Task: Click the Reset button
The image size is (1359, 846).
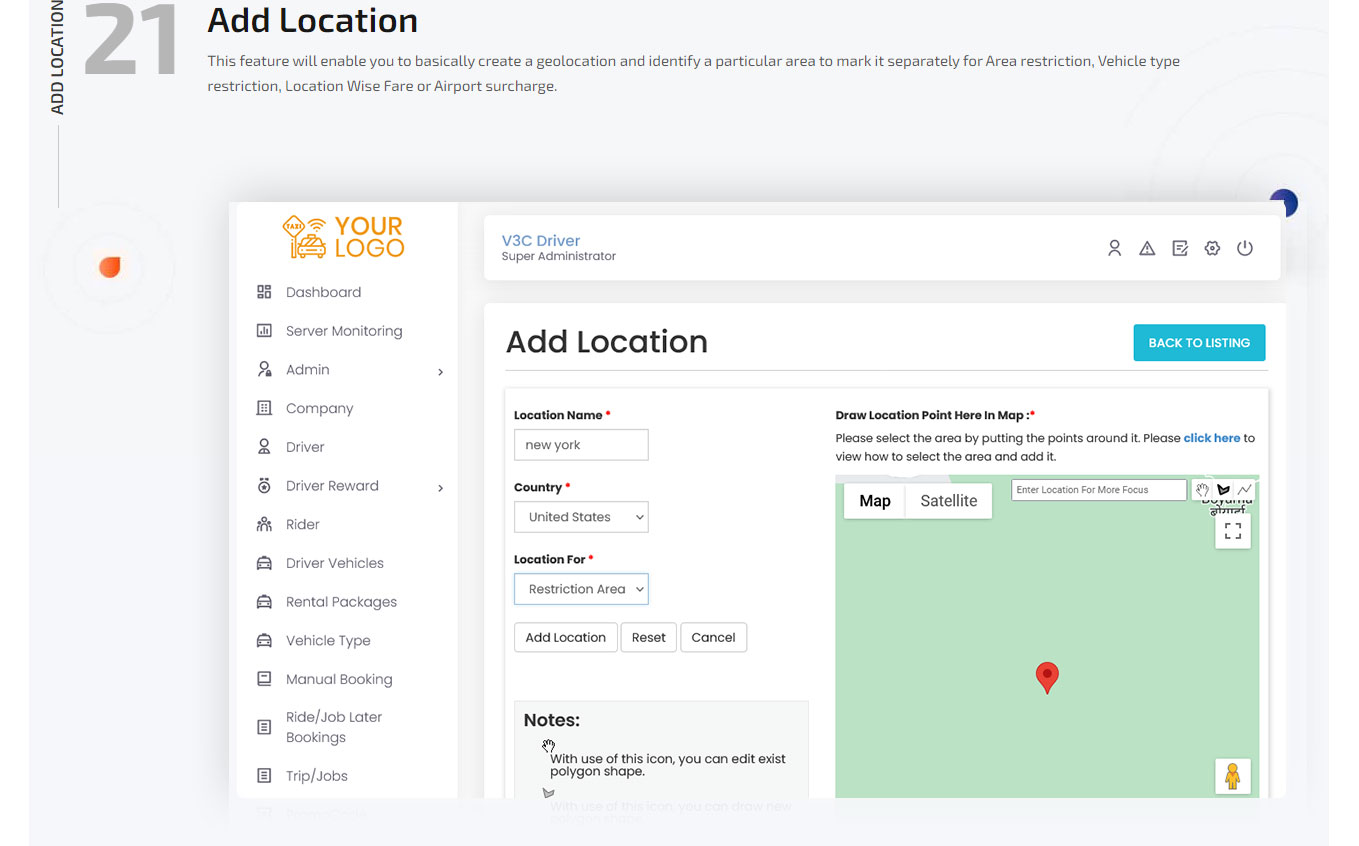Action: coord(649,637)
